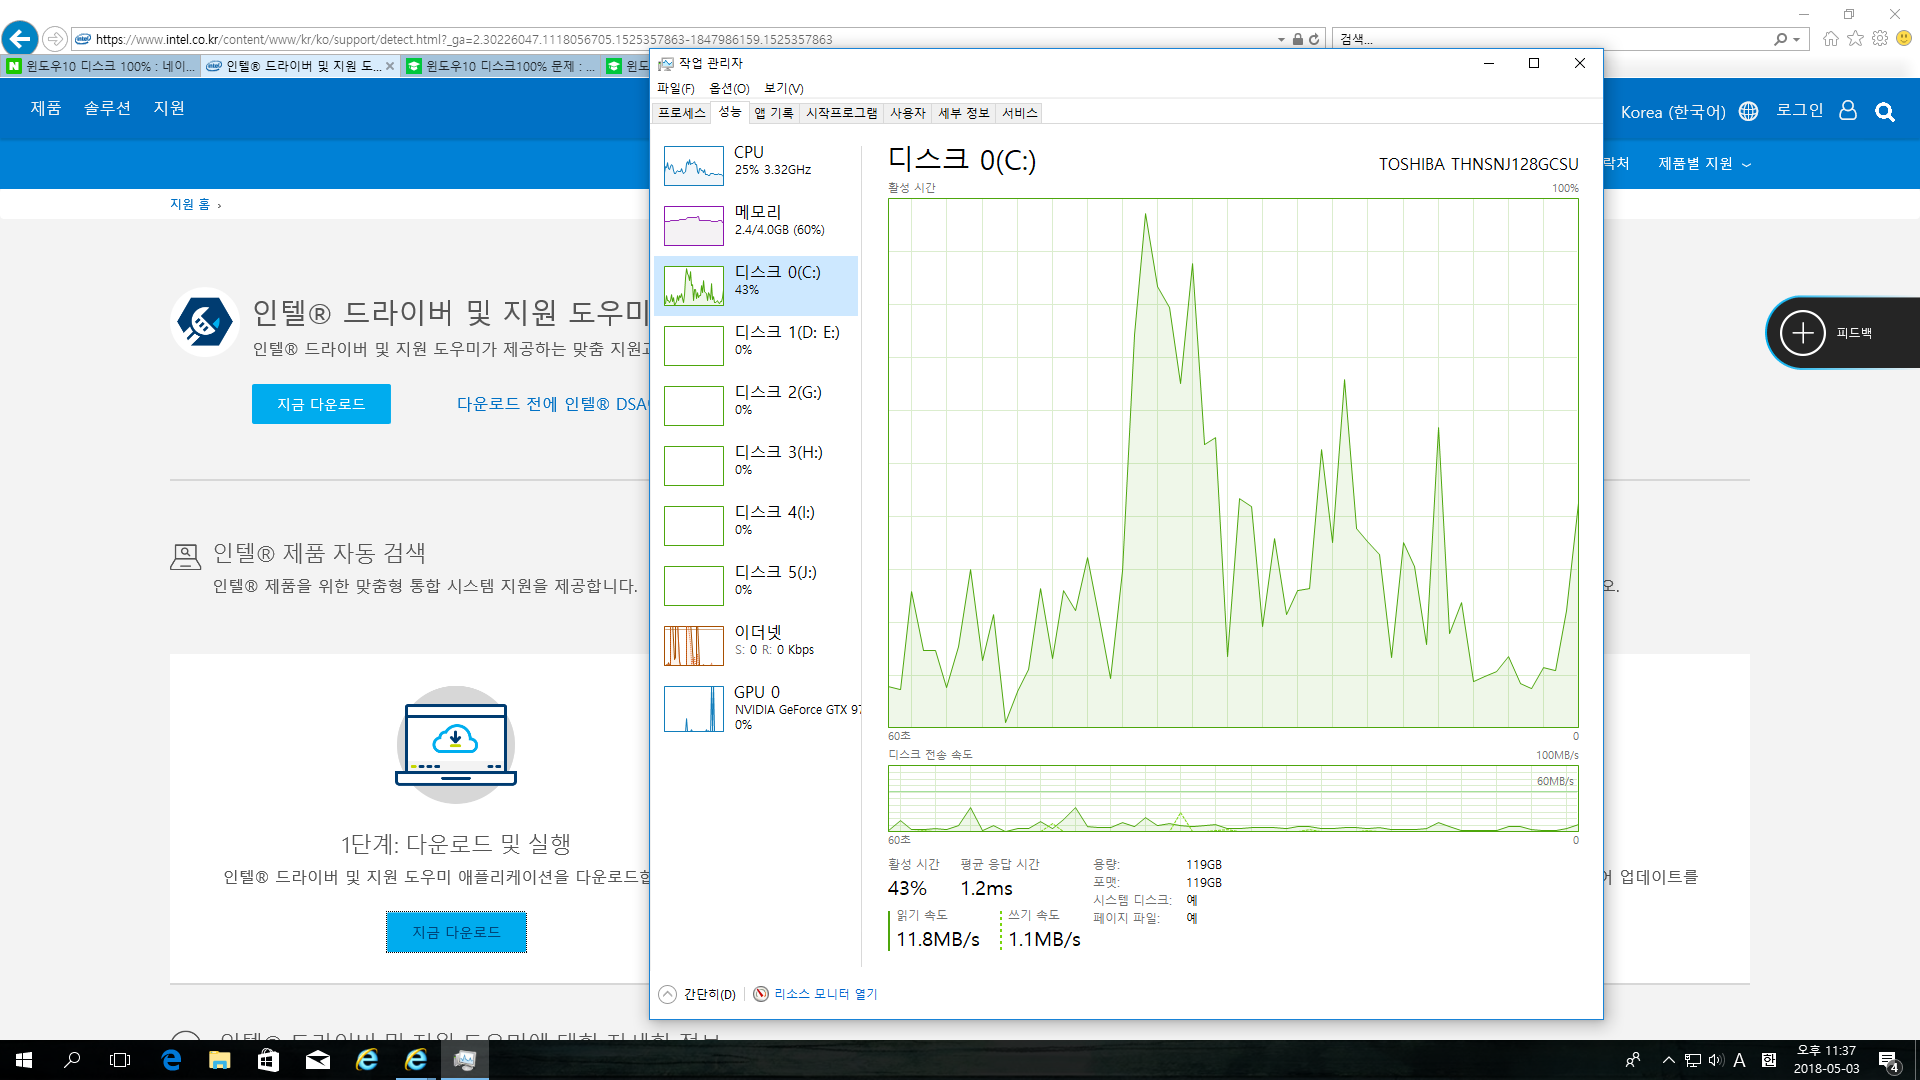This screenshot has width=1920, height=1080.
Task: Collapse Task Manager with the 간단히 arrow
Action: point(668,994)
